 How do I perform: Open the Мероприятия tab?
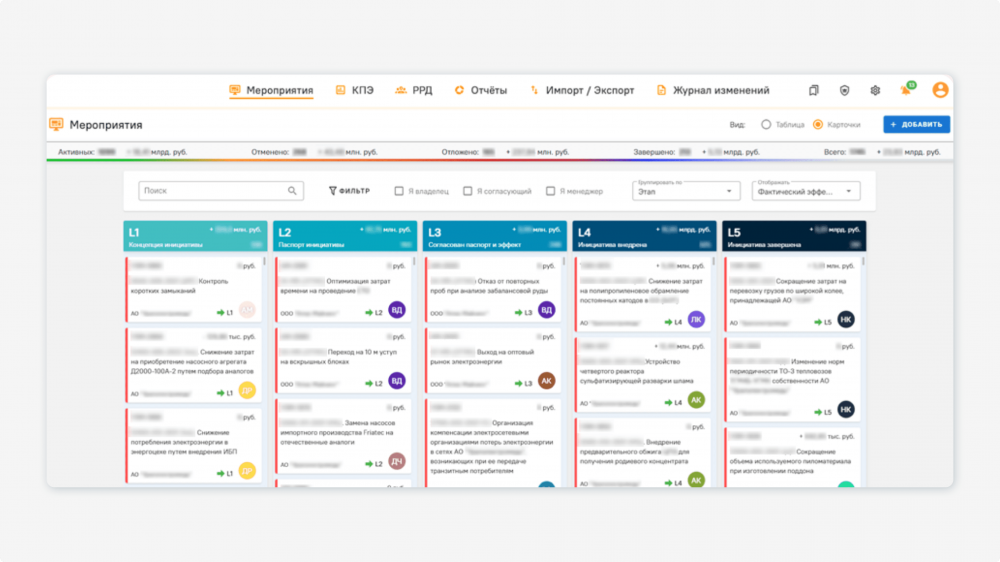272,91
